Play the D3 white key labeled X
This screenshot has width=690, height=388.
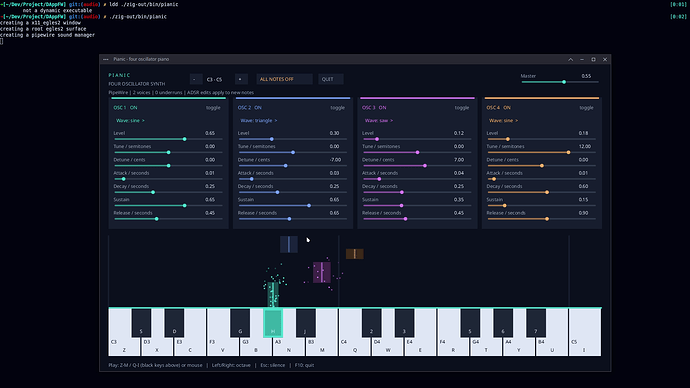click(157, 348)
